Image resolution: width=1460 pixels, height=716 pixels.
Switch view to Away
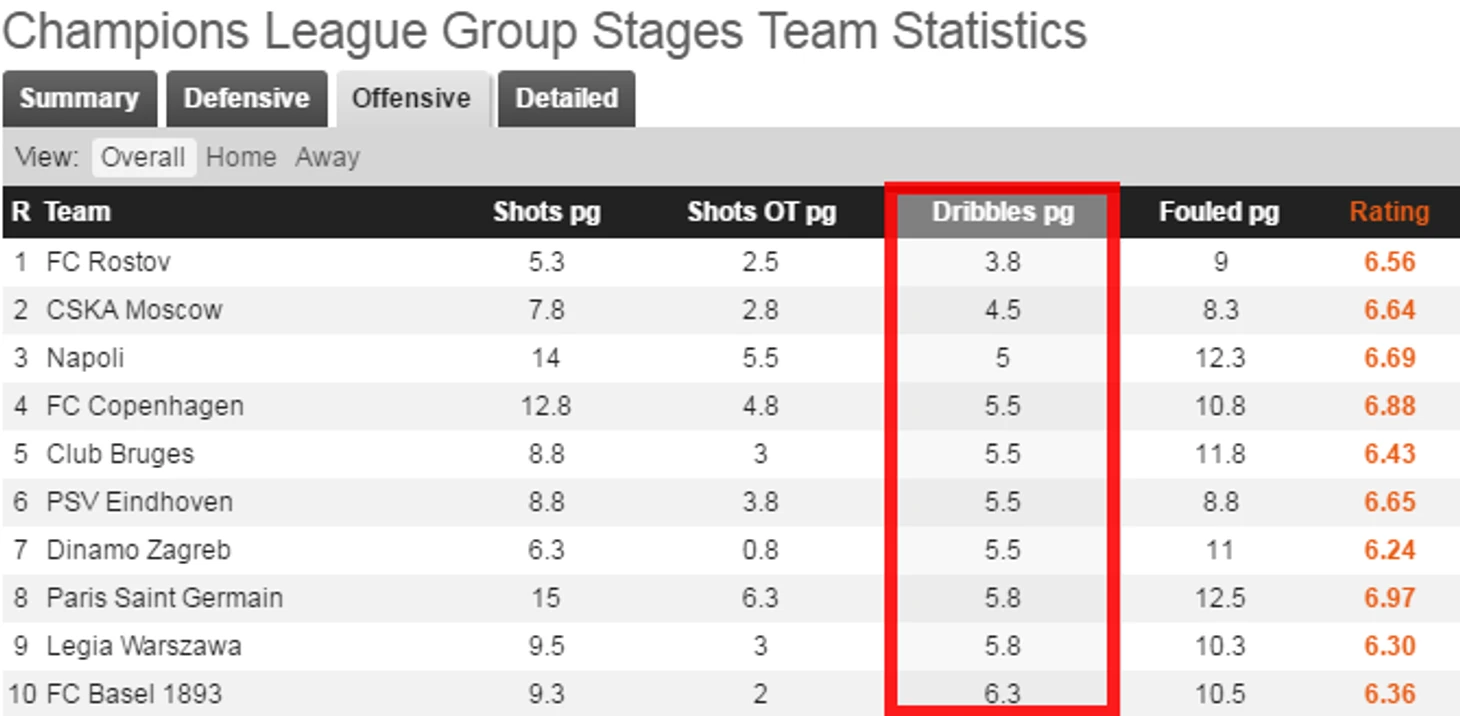327,158
